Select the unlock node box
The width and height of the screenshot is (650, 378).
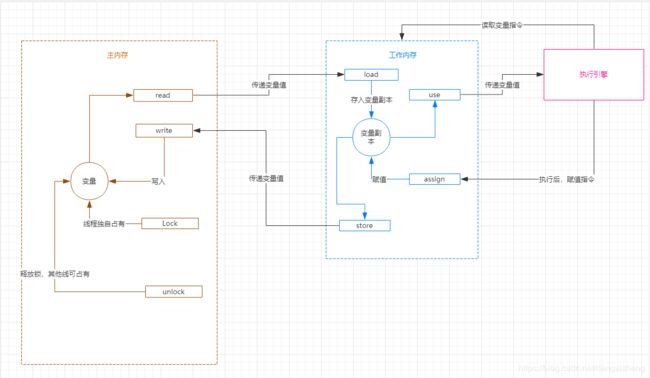pos(174,292)
